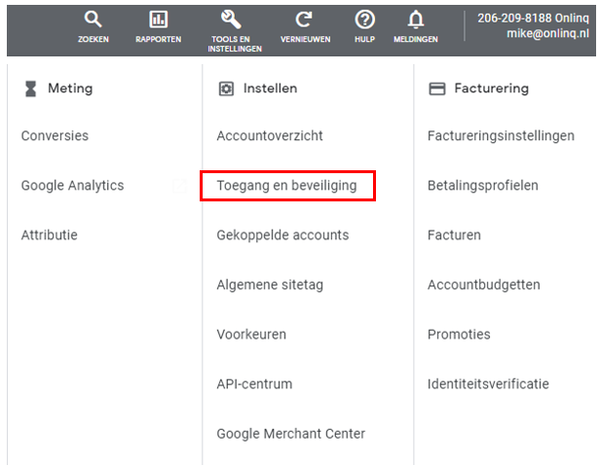The image size is (600, 466).
Task: Open Facturen page
Action: click(x=454, y=235)
